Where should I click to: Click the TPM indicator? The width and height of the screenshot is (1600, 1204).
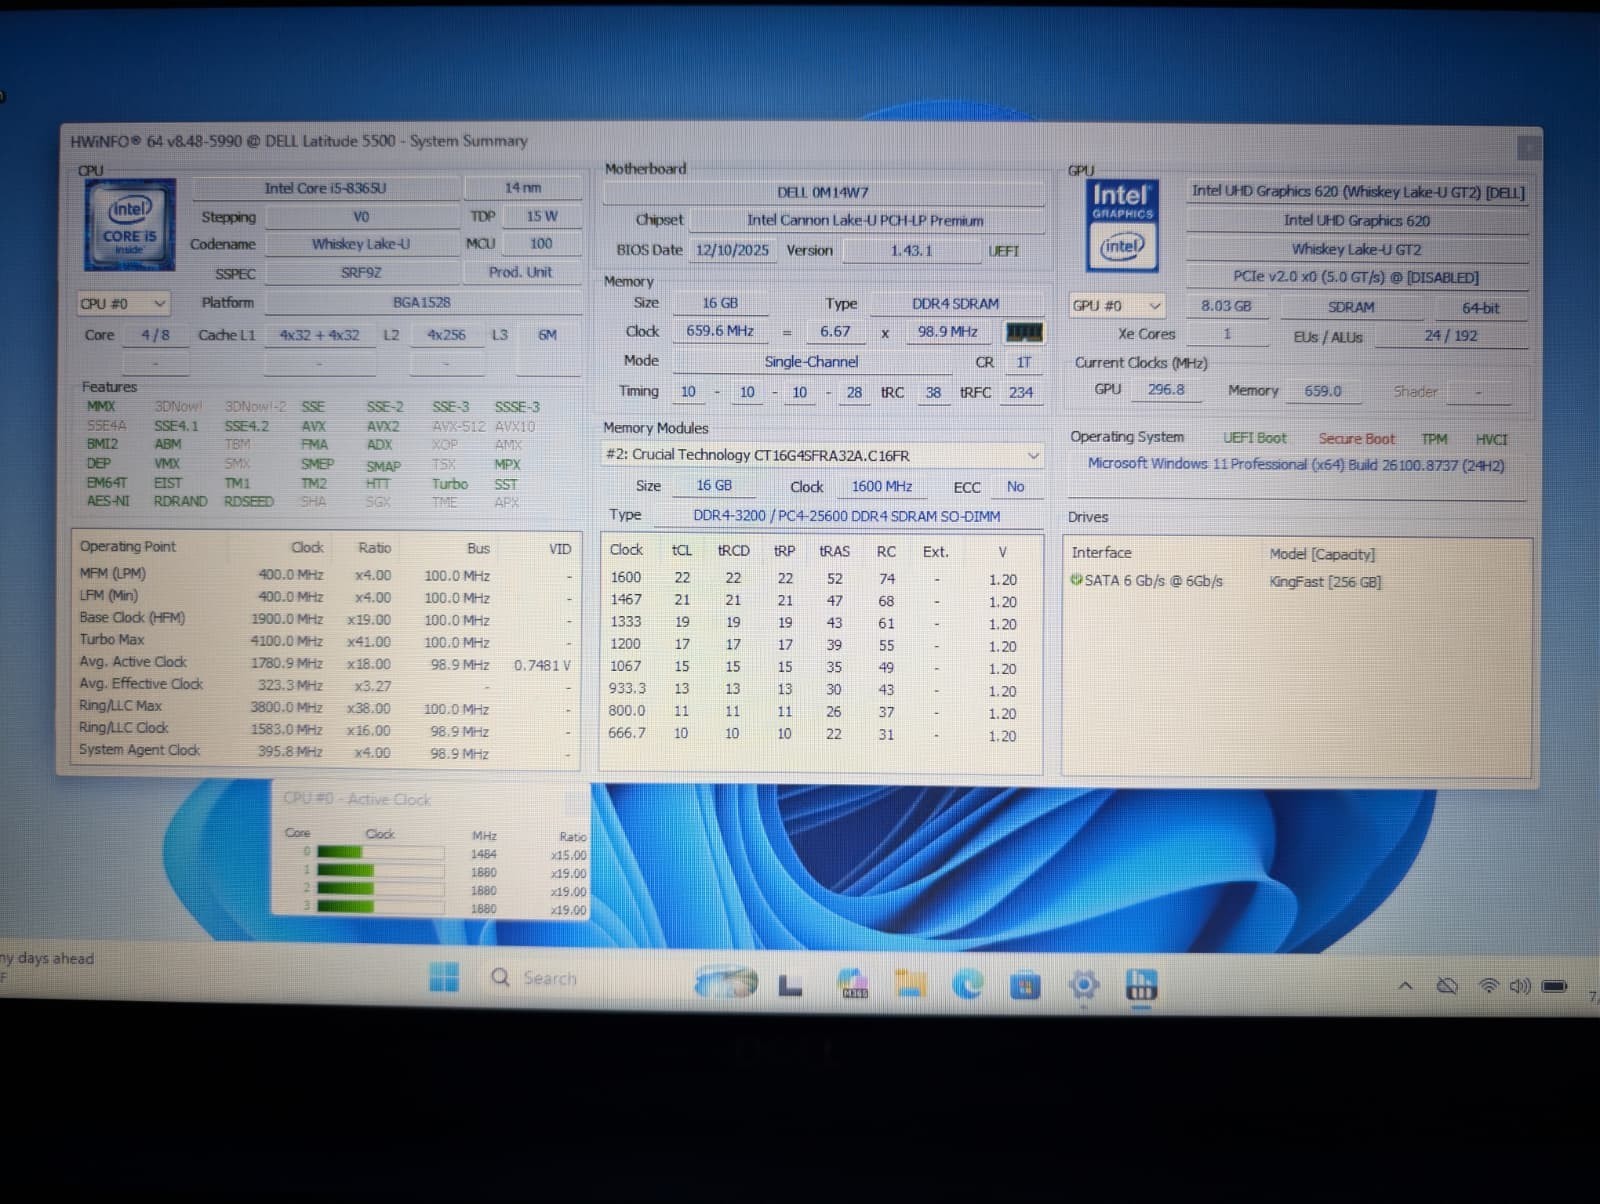pyautogui.click(x=1434, y=439)
